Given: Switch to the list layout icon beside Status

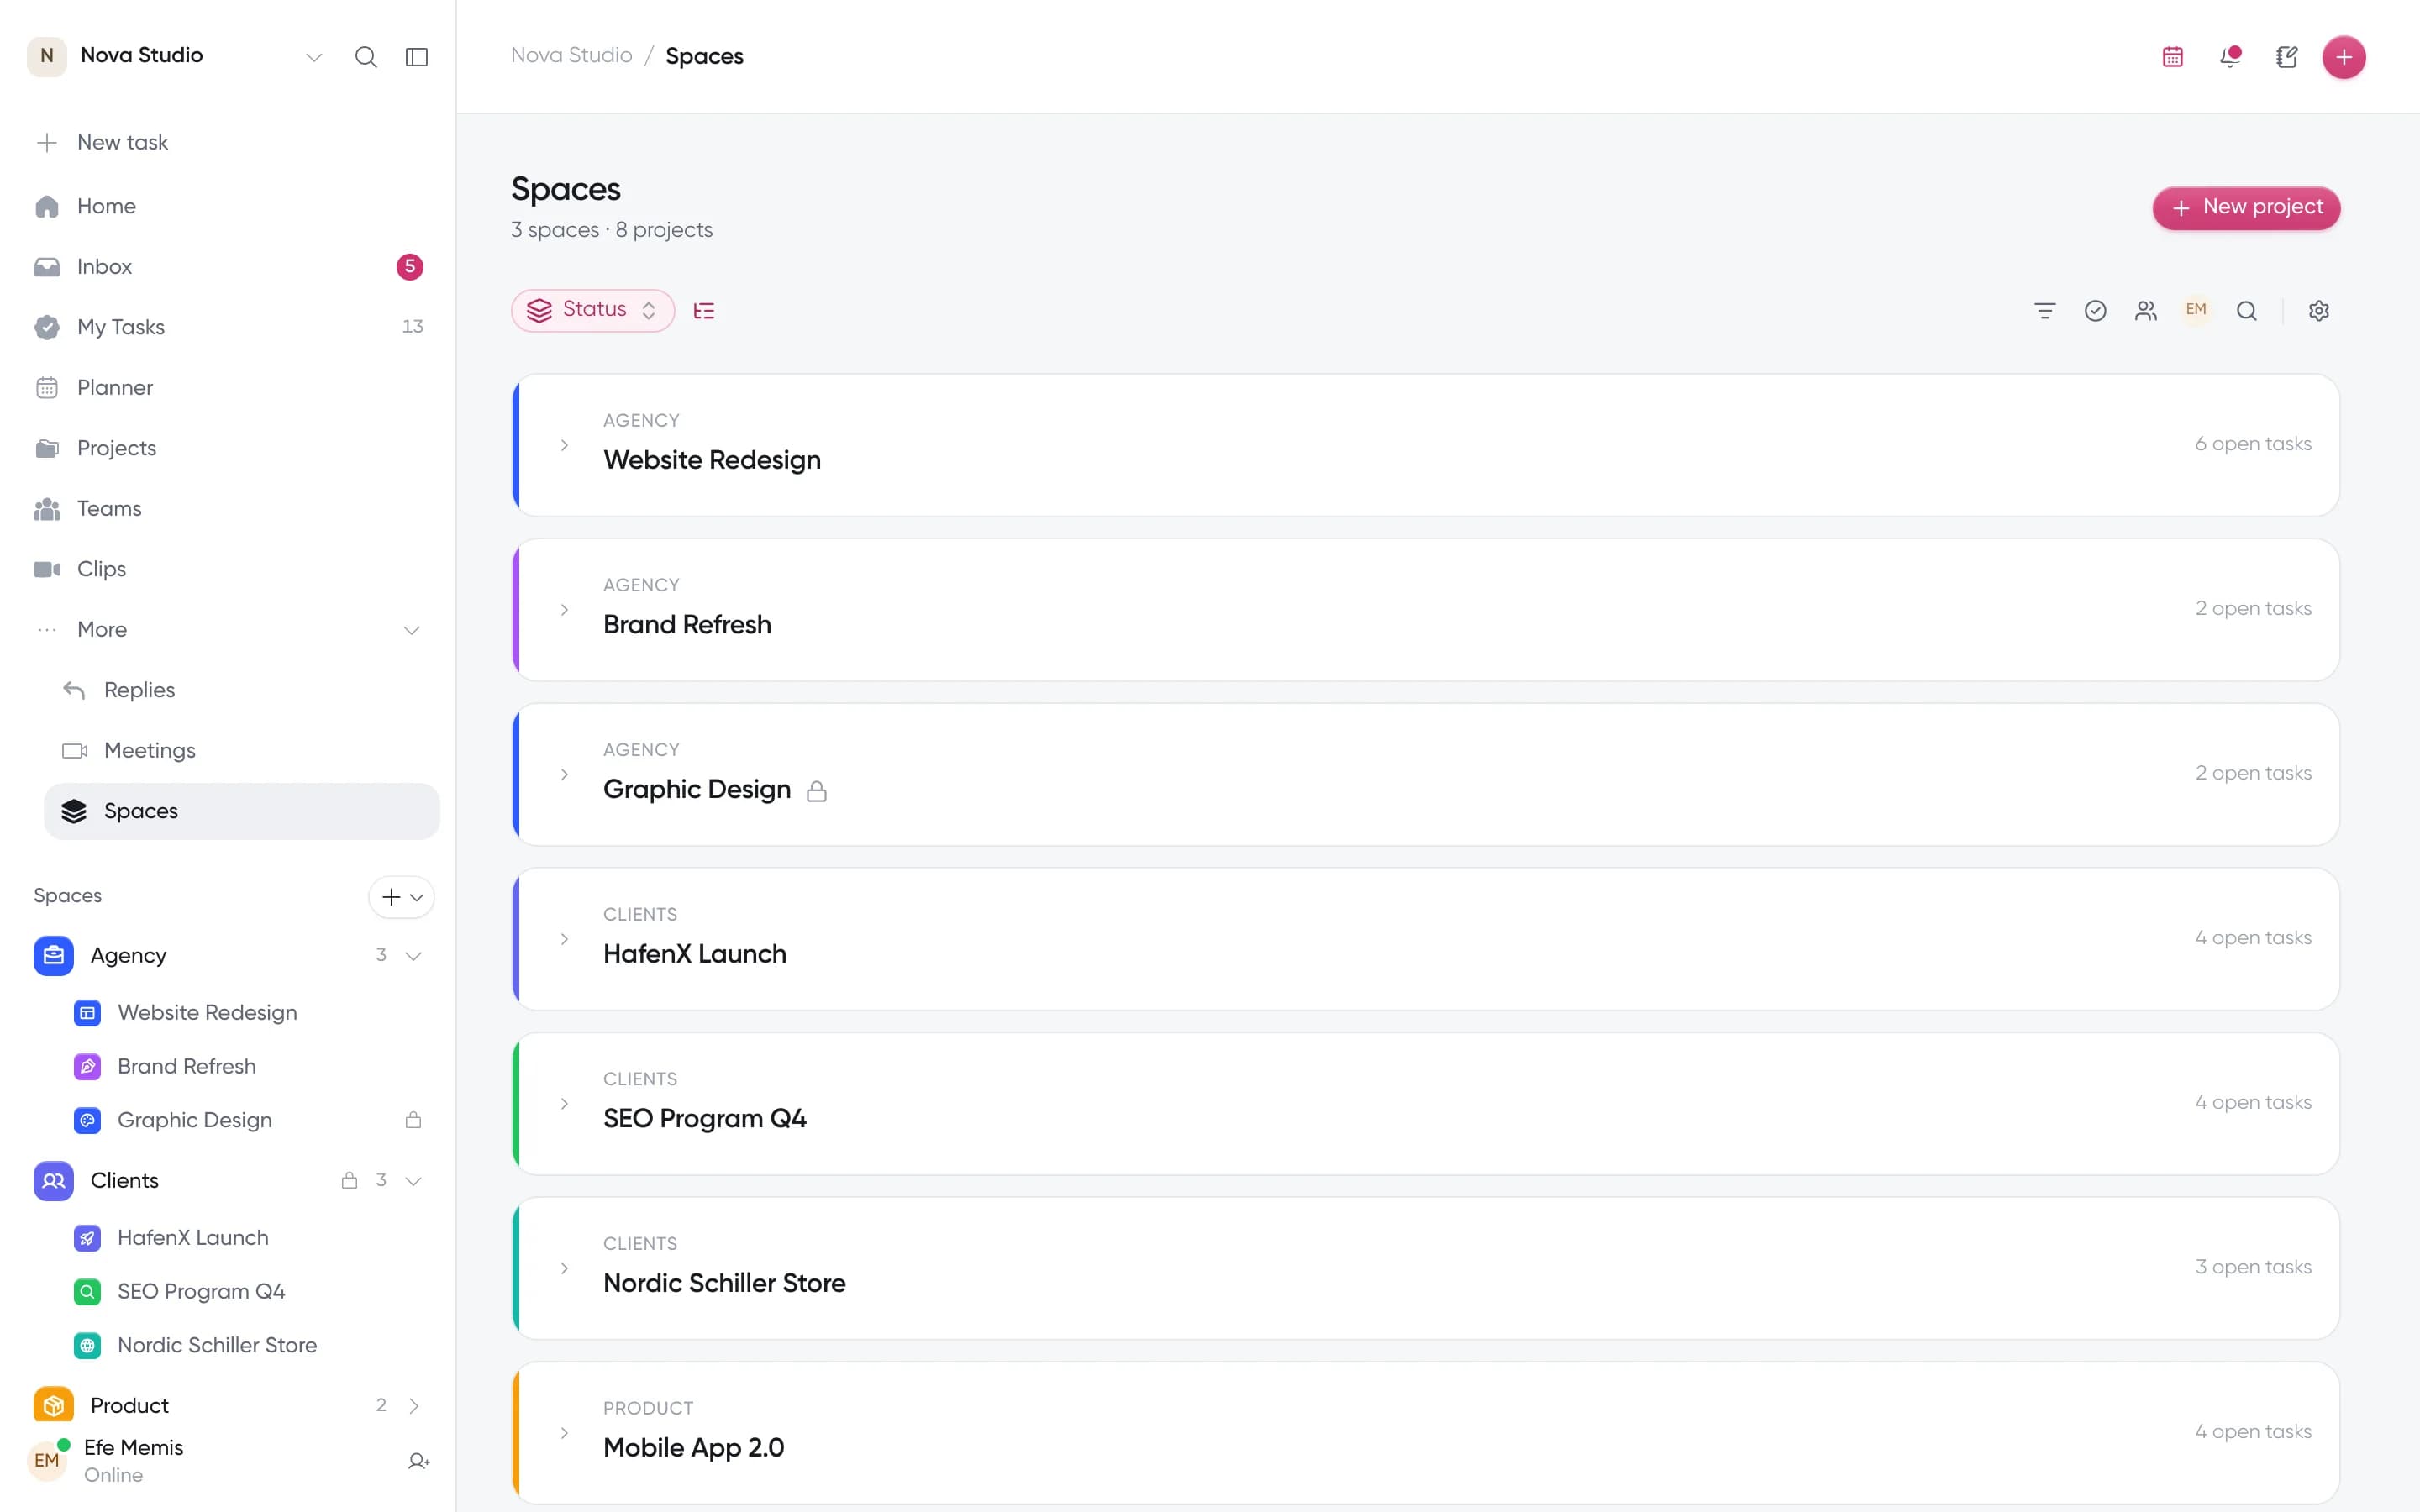Looking at the screenshot, I should [704, 311].
